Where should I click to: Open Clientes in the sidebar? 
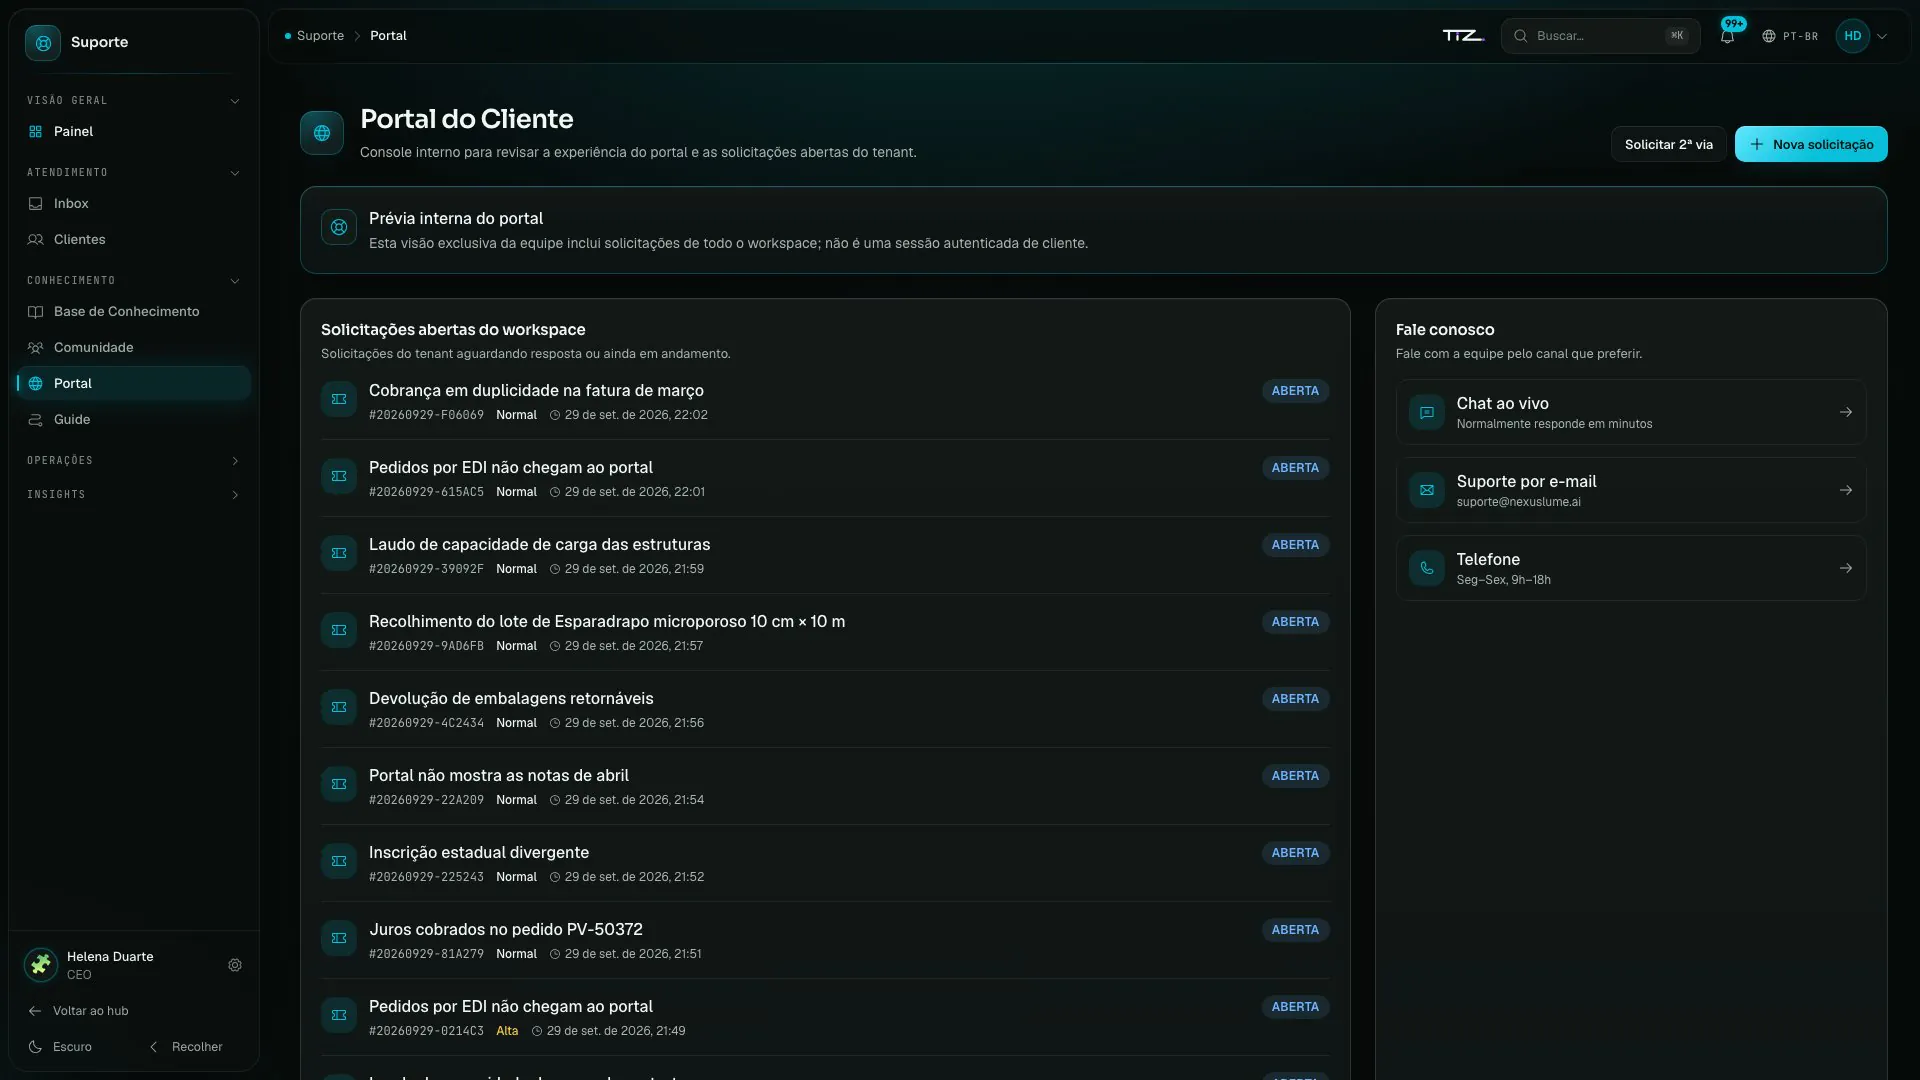tap(134, 240)
